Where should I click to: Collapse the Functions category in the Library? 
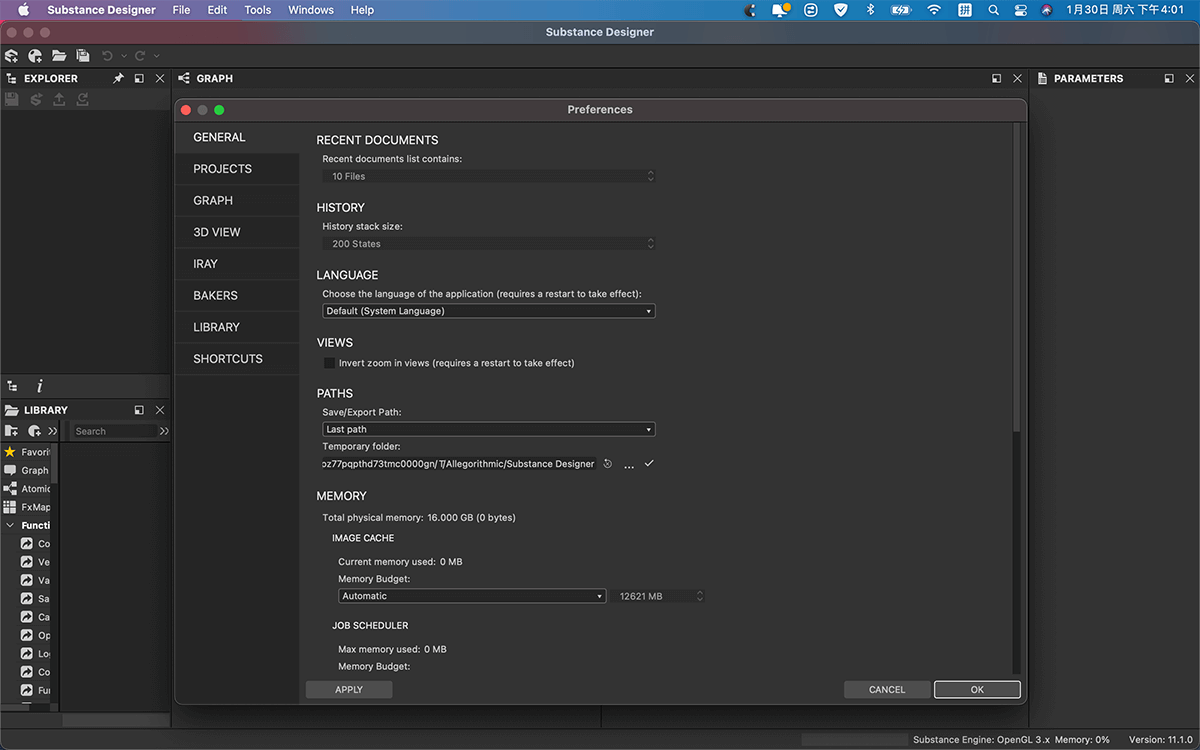(10, 525)
